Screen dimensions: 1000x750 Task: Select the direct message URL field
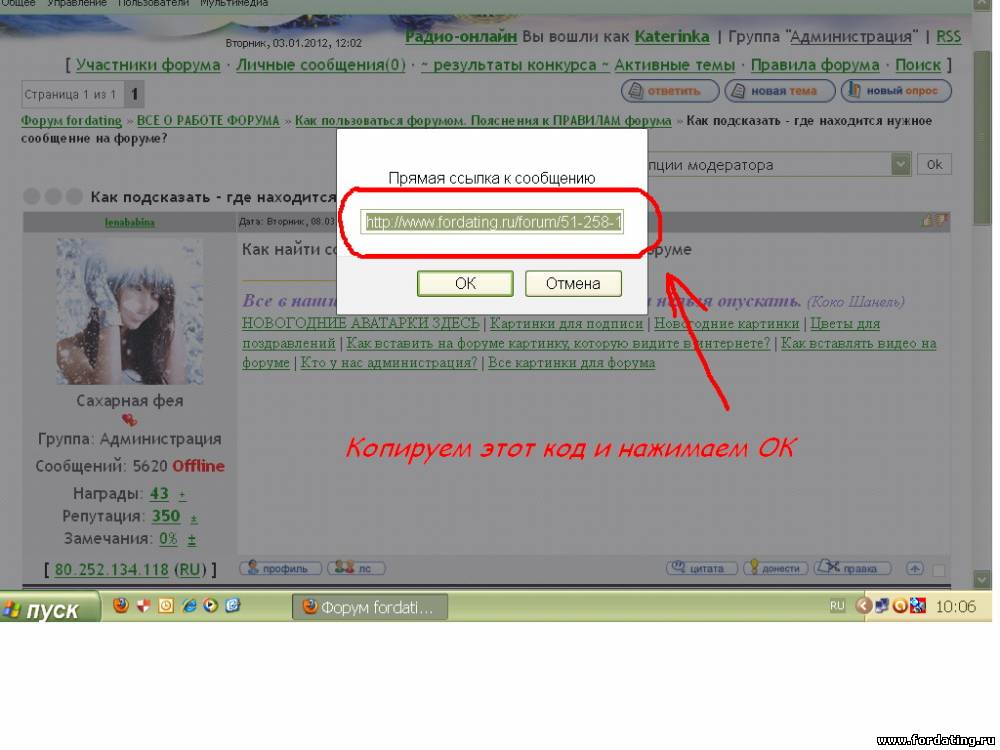point(492,222)
